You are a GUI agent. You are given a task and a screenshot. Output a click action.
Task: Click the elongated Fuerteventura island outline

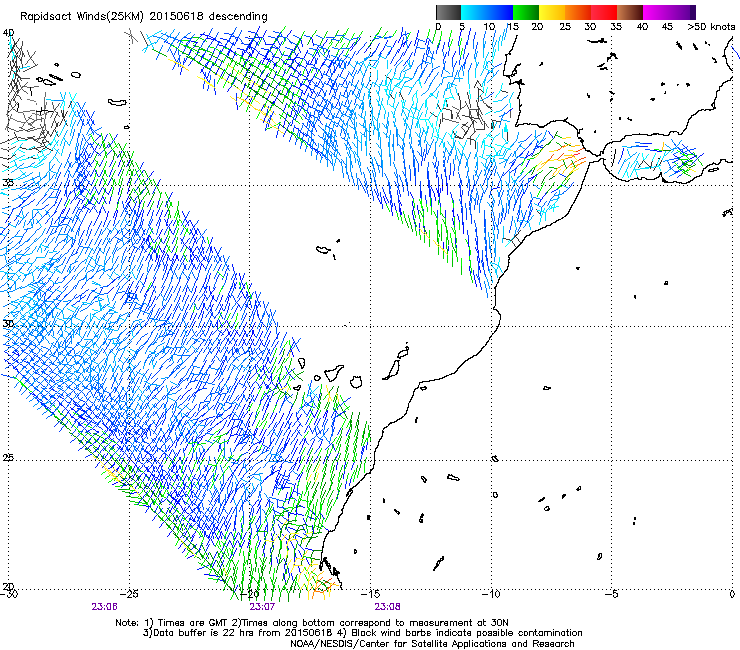click(391, 370)
